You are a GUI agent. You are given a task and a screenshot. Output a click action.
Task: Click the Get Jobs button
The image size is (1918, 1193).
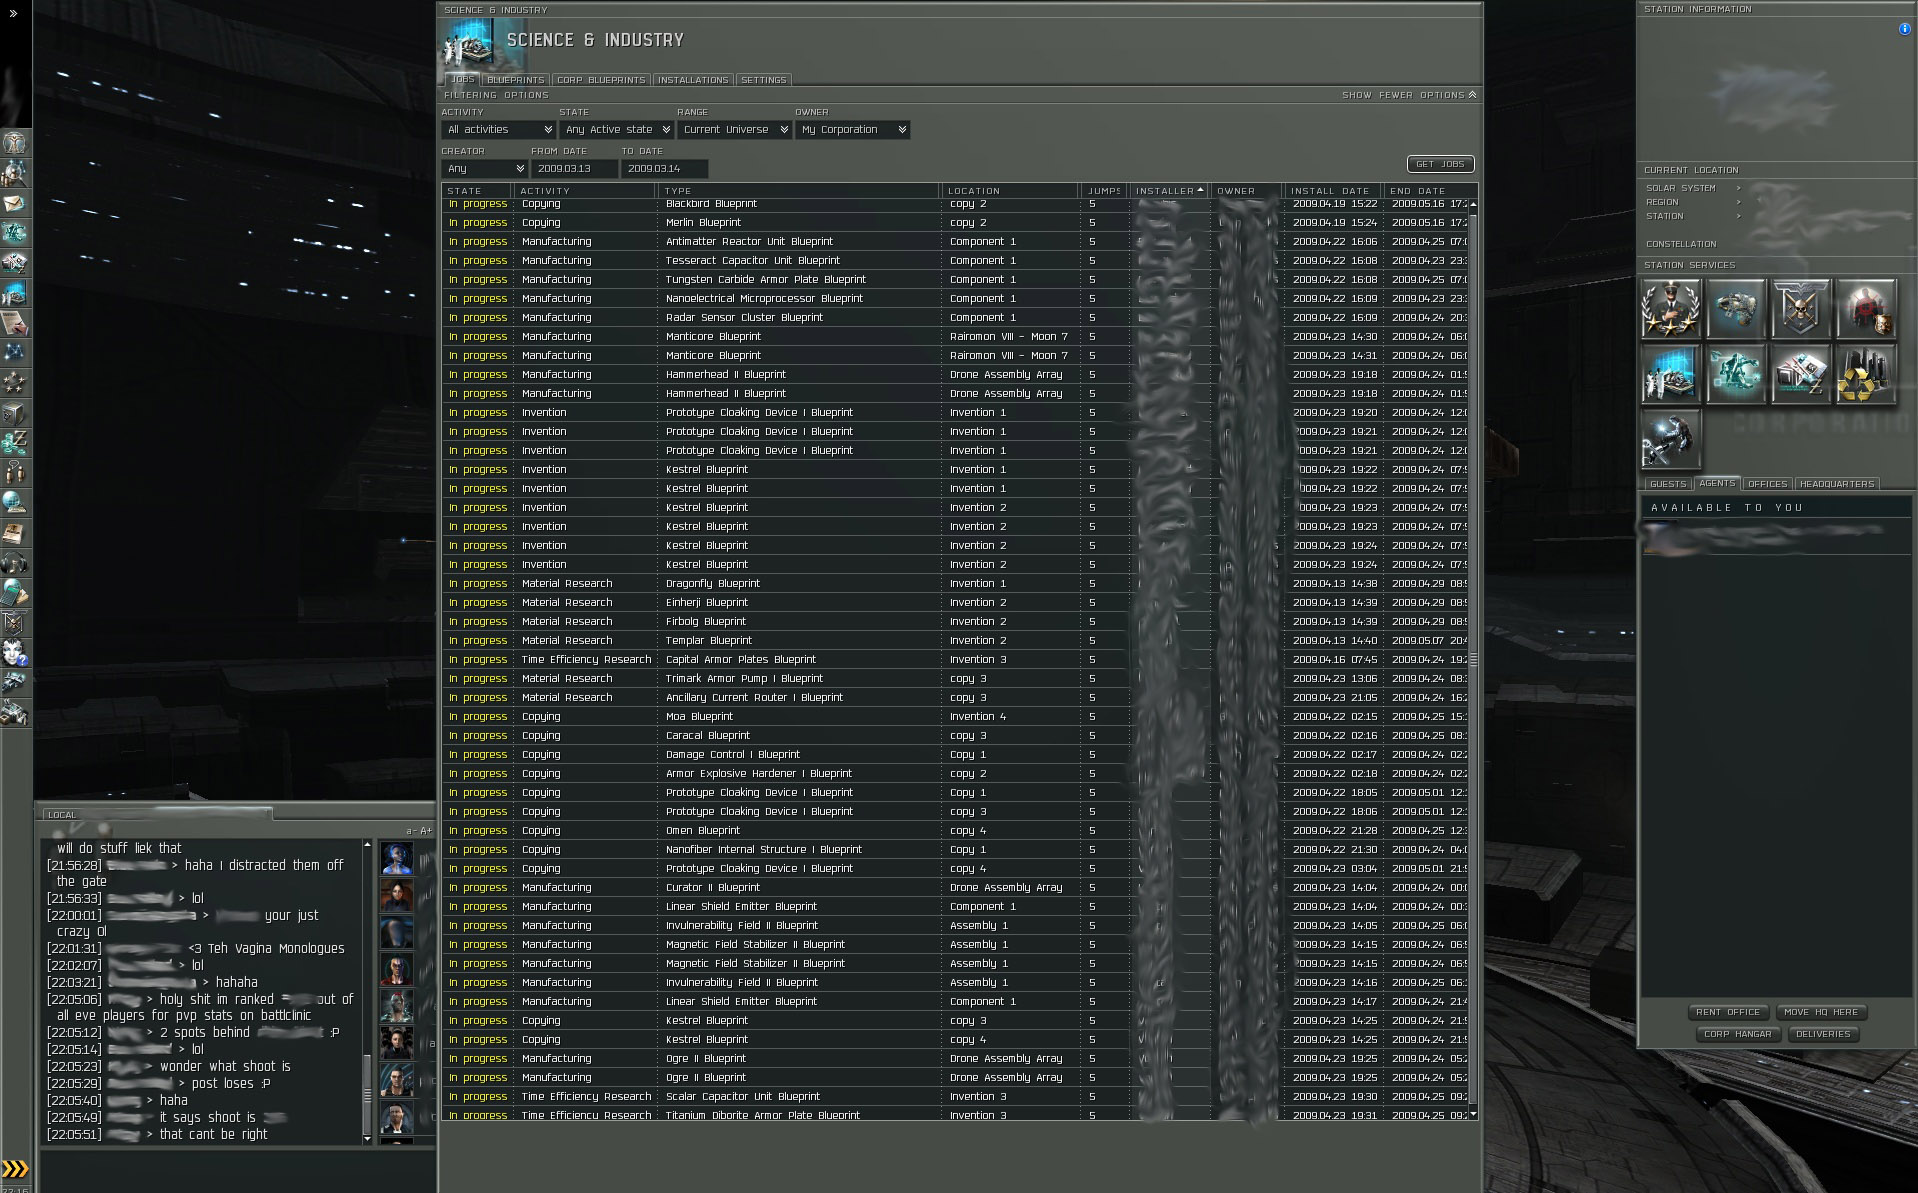coord(1440,164)
